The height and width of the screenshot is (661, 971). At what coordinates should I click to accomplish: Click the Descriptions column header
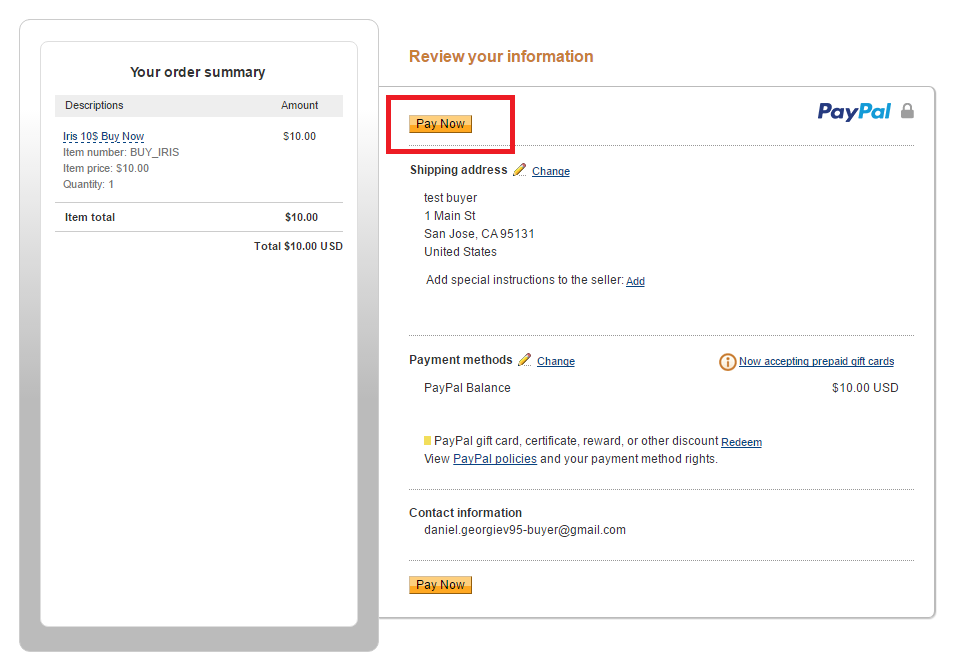click(x=94, y=105)
